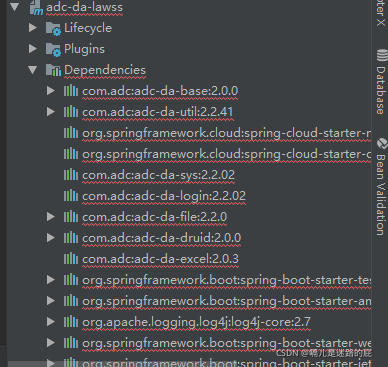Expand com.adc:adc-da-util:2.2.41 dependency
The height and width of the screenshot is (367, 388).
pos(51,112)
